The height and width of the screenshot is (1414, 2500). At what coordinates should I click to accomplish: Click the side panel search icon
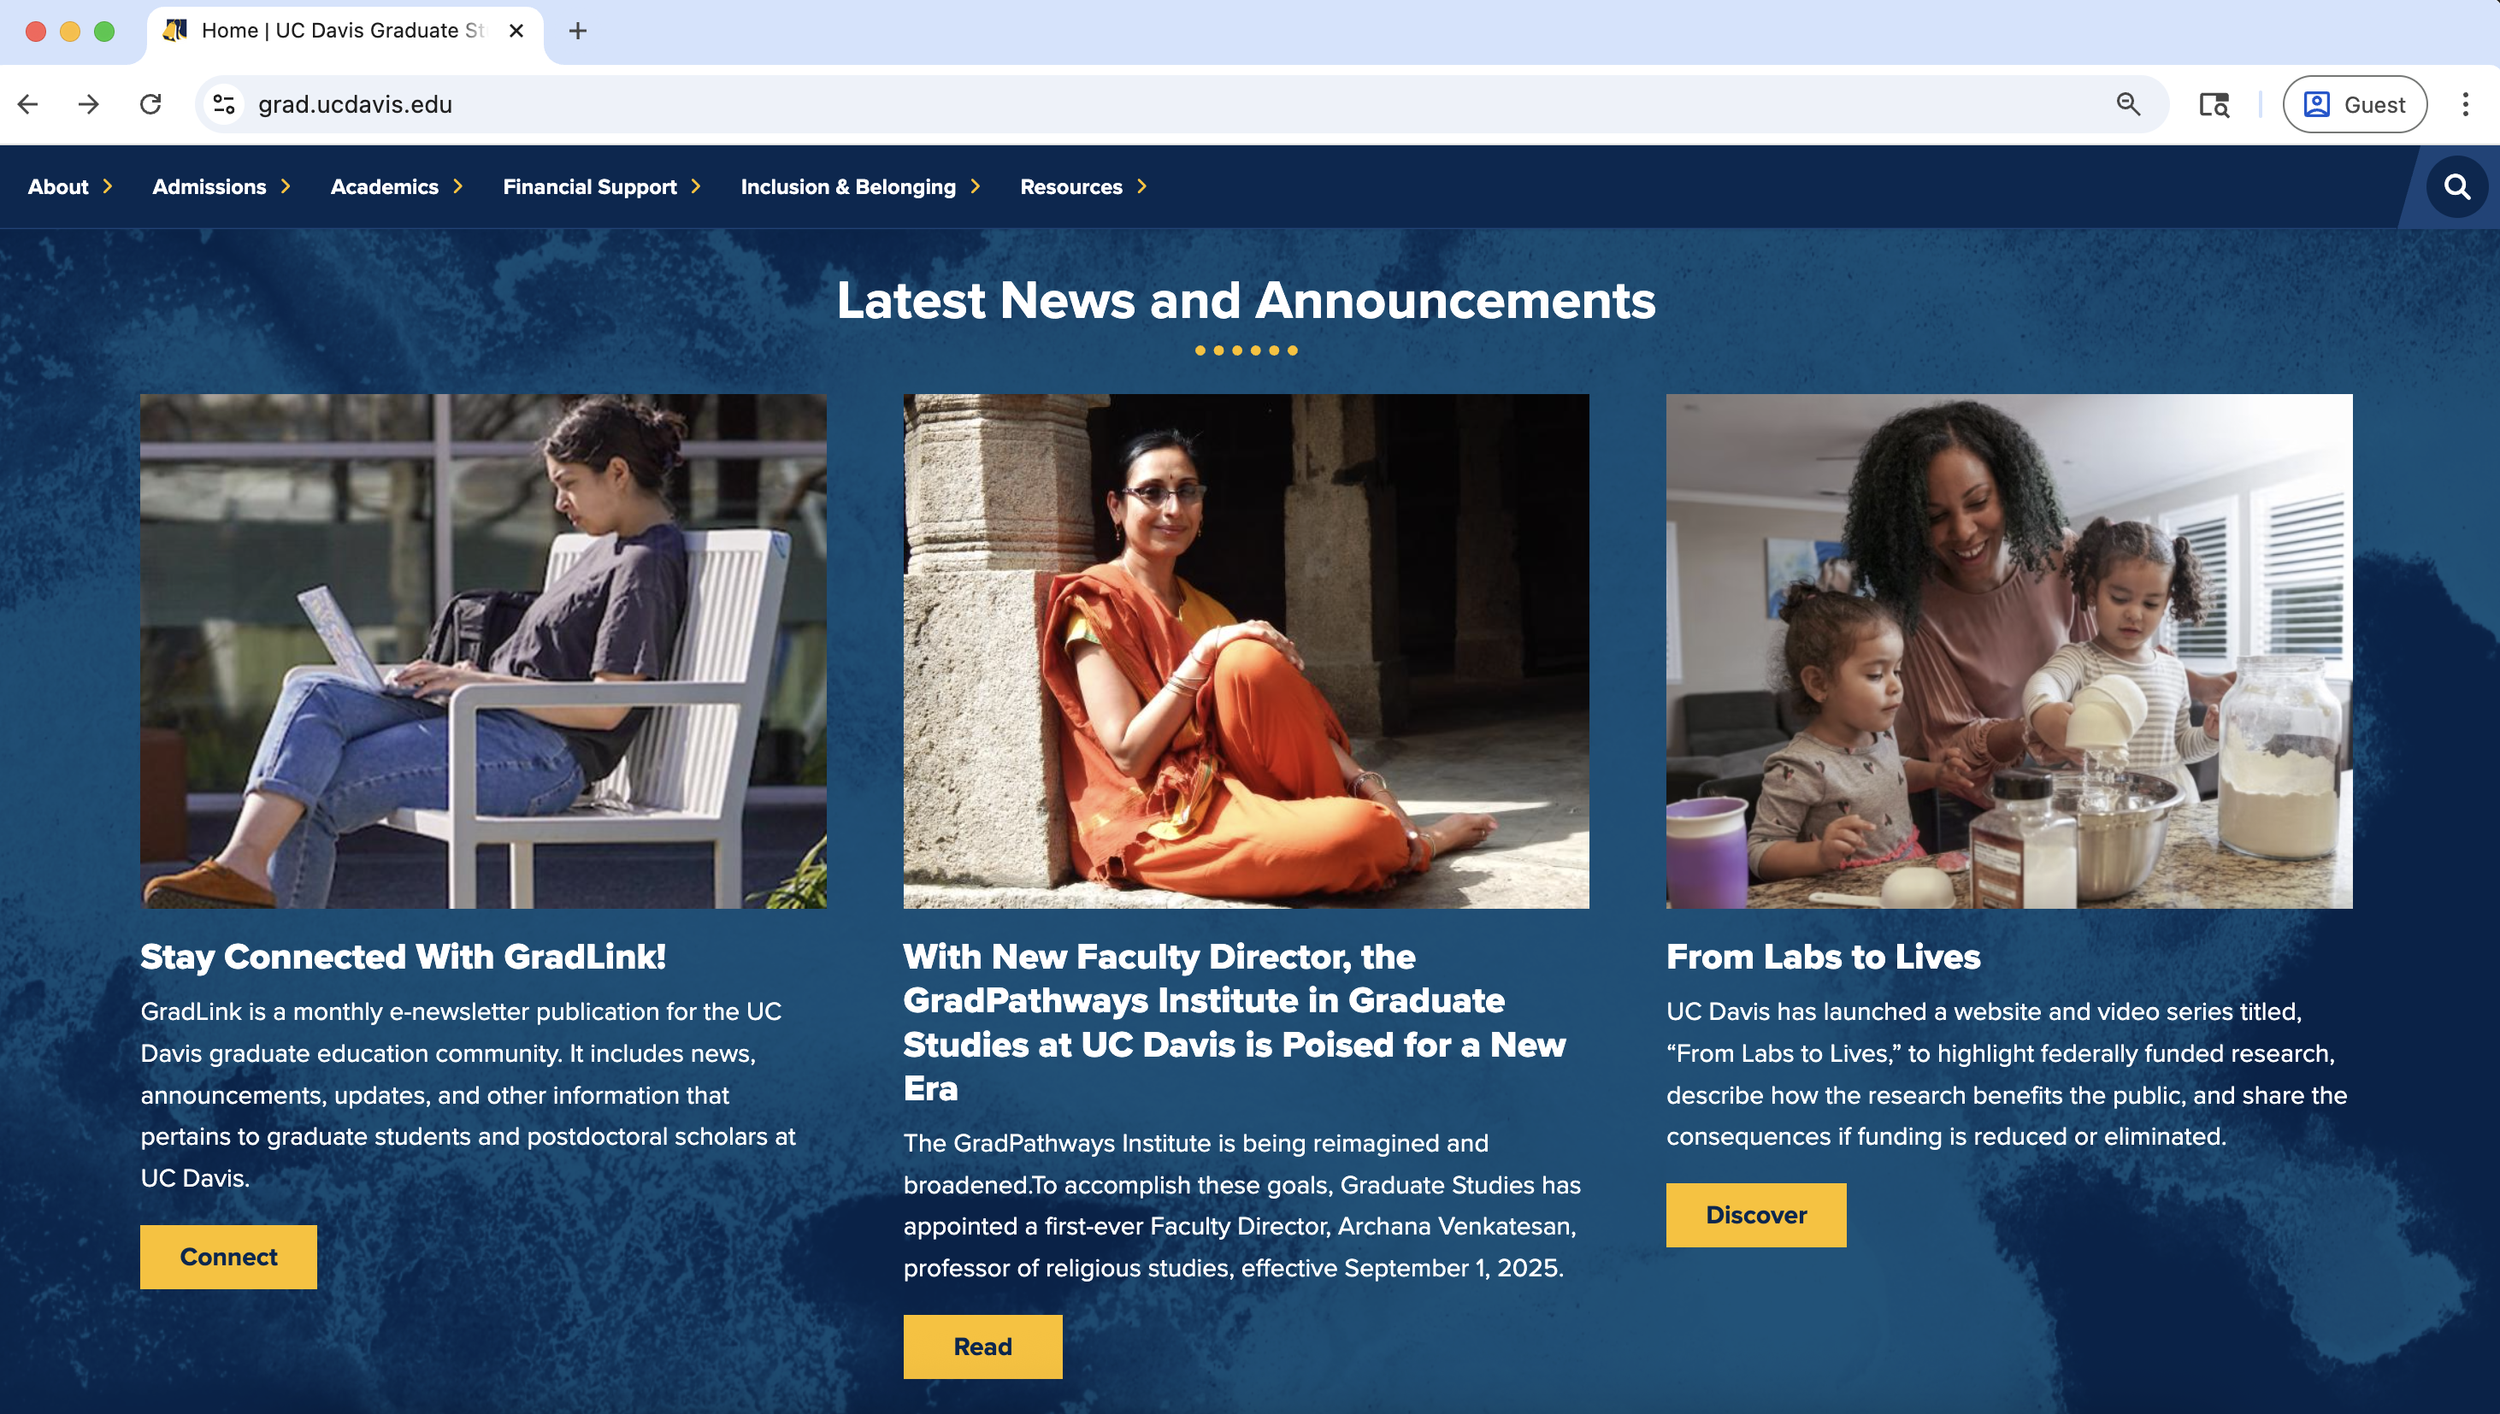[2214, 104]
